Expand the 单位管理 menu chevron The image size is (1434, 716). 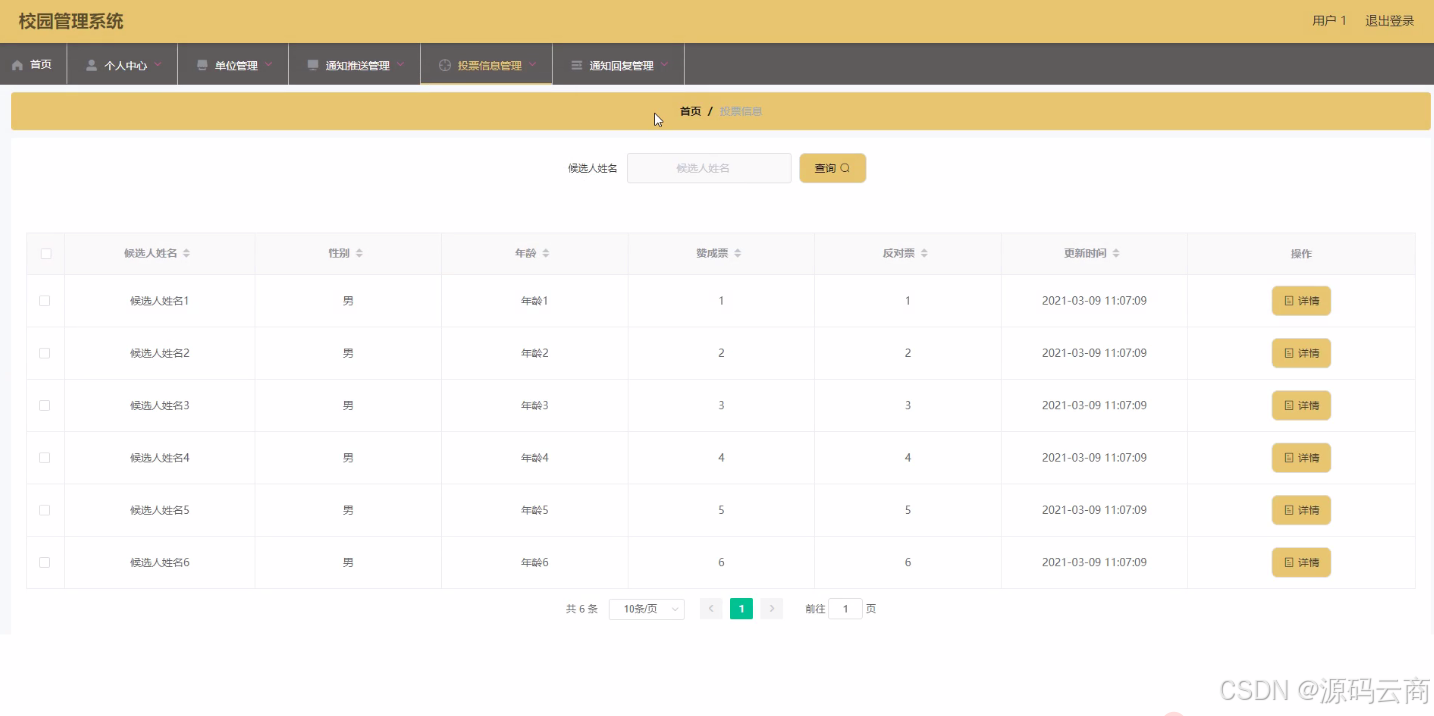(269, 65)
